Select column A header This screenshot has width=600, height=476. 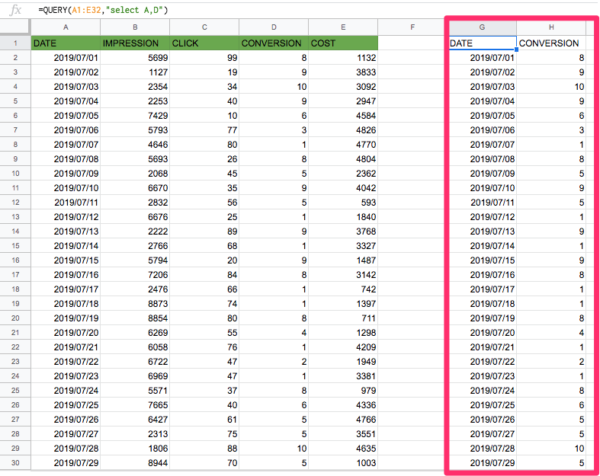(x=65, y=27)
